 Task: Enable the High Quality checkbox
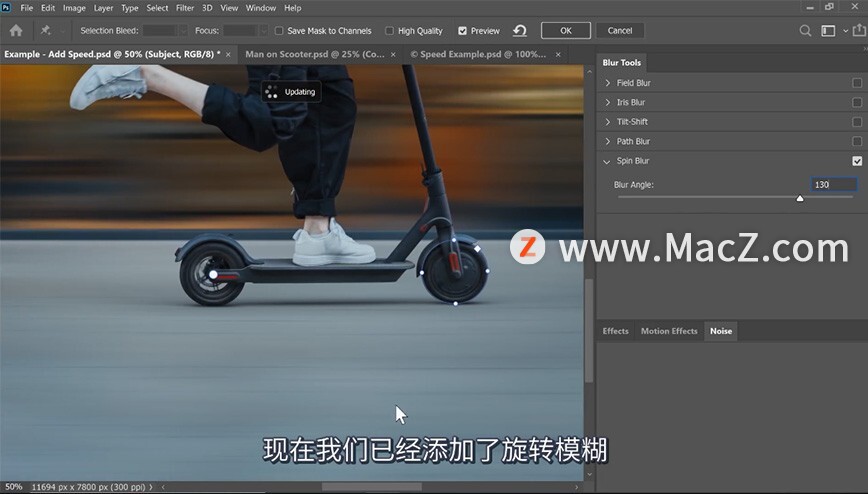click(x=390, y=31)
